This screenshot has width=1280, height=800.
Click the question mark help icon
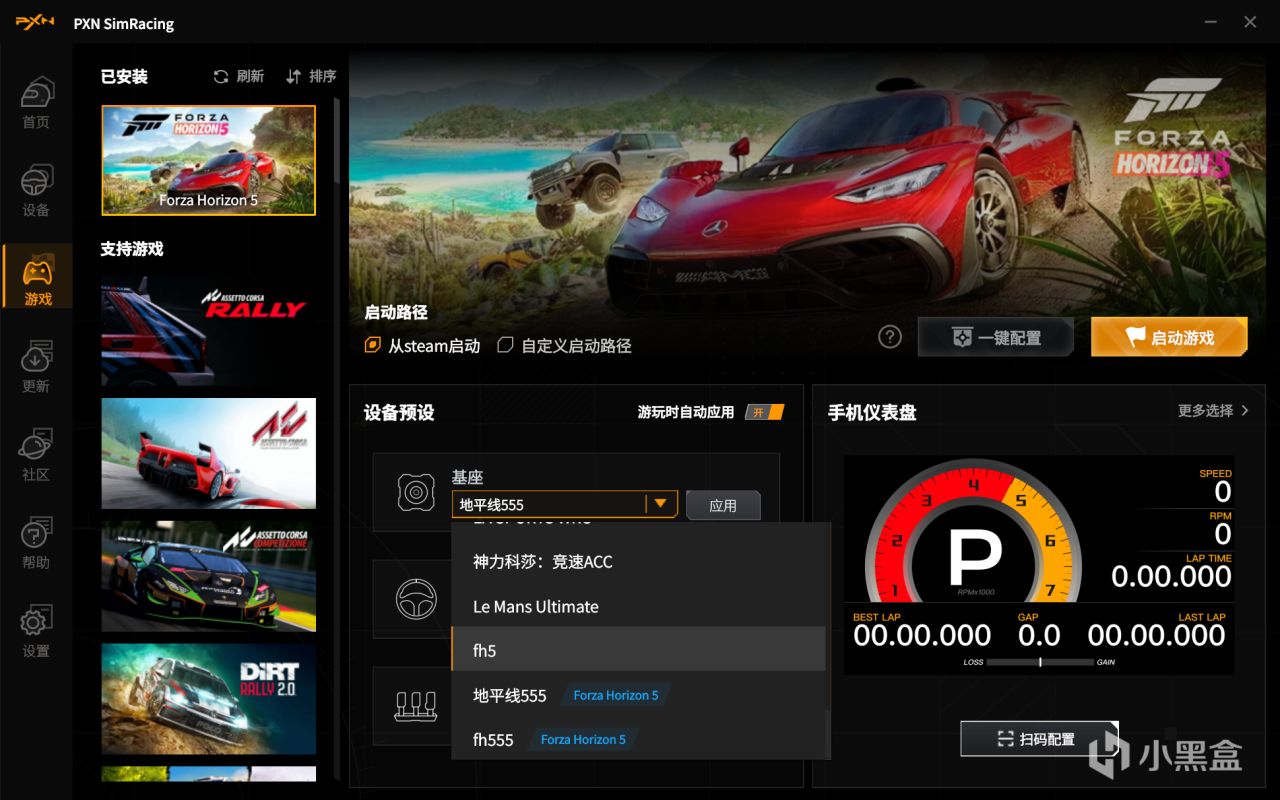pyautogui.click(x=890, y=337)
